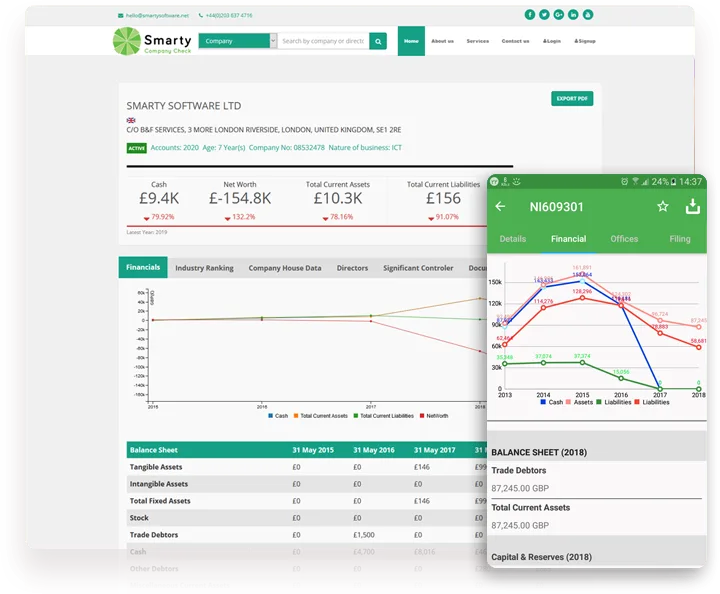The width and height of the screenshot is (720, 594).
Task: Click the phone icon in top bar
Action: click(x=201, y=16)
